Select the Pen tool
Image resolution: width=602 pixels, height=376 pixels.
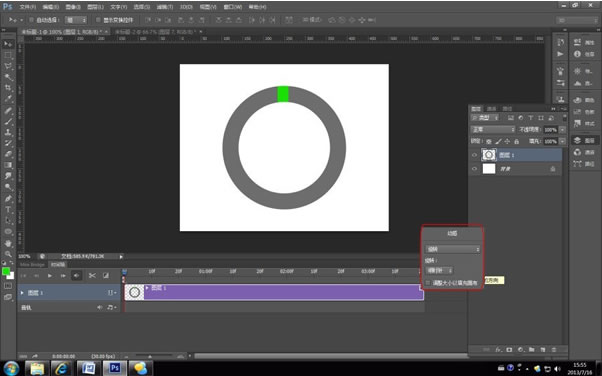click(x=8, y=199)
